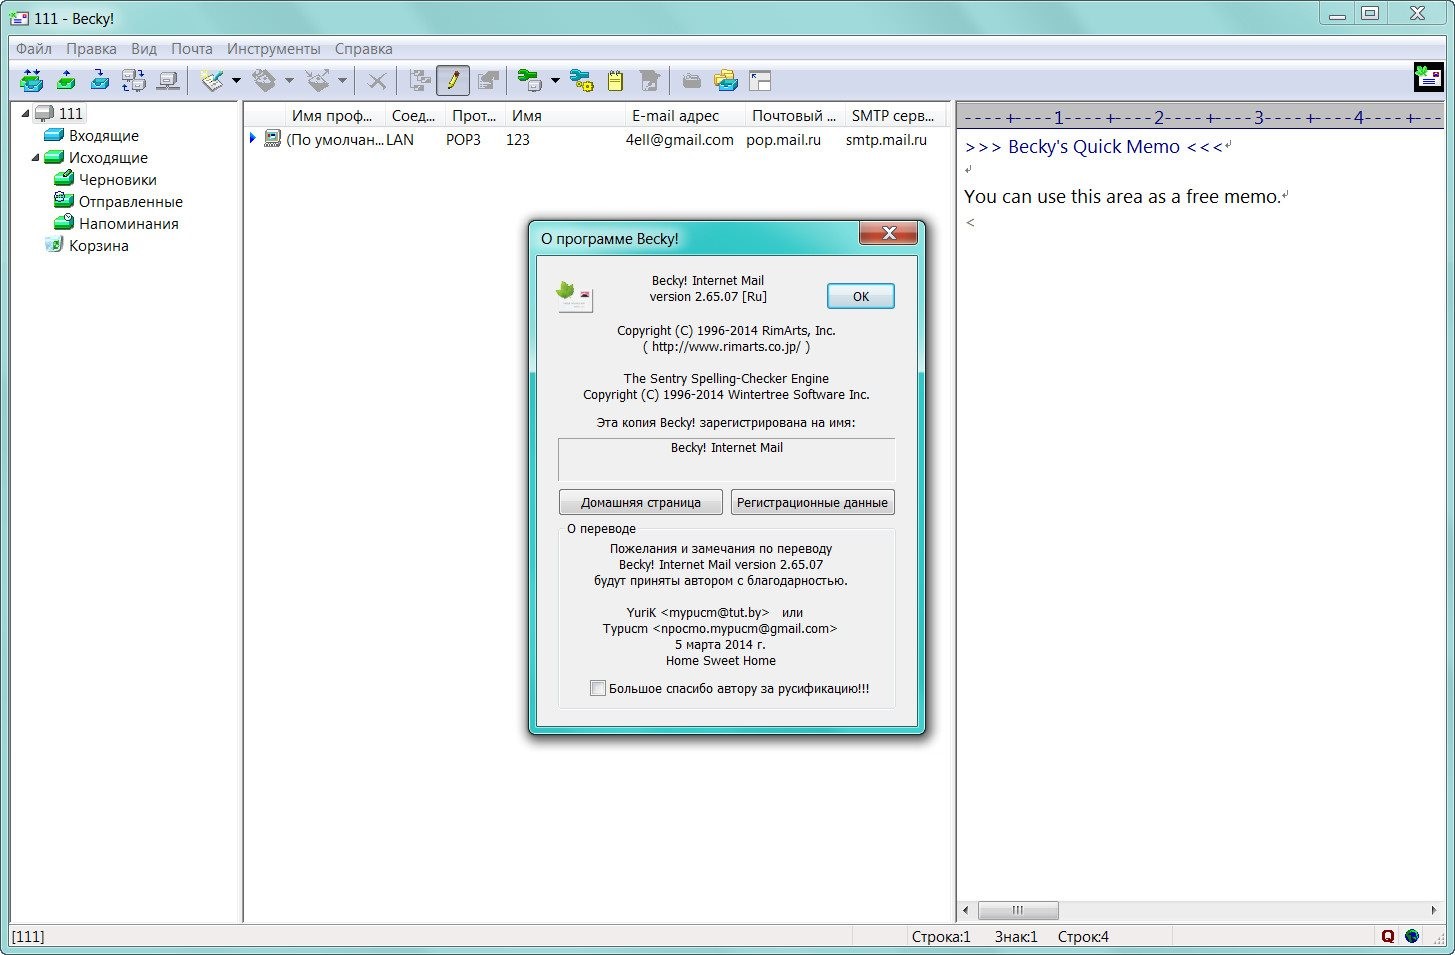
Task: Click the greyed reply toolbar icon
Action: click(x=264, y=80)
